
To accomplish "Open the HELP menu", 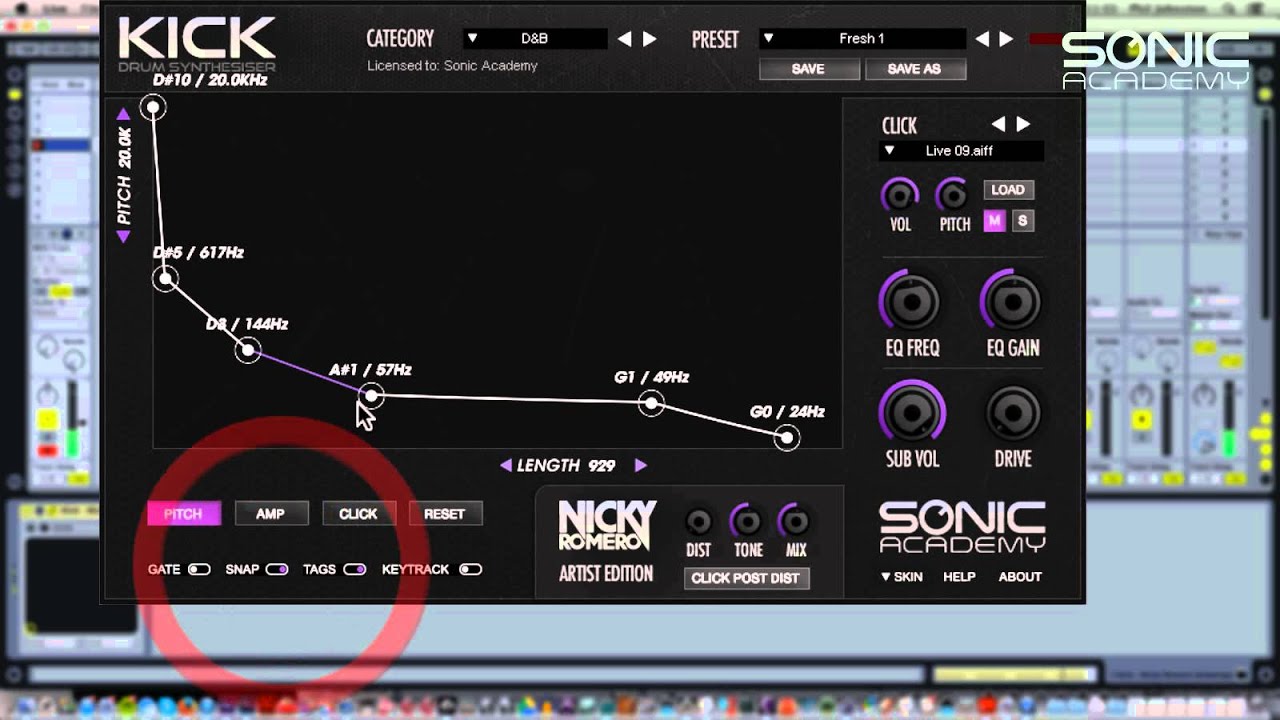I will (x=959, y=577).
